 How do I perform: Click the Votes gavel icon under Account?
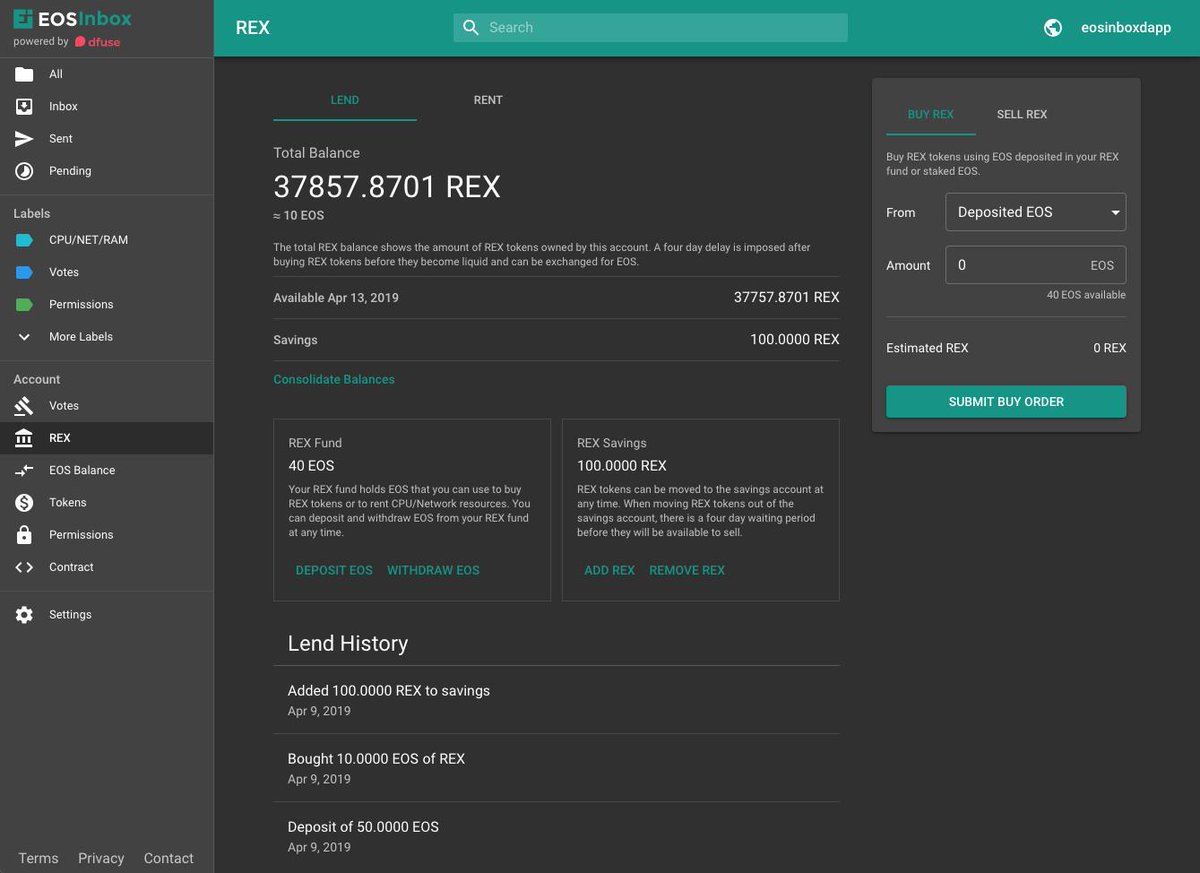24,406
